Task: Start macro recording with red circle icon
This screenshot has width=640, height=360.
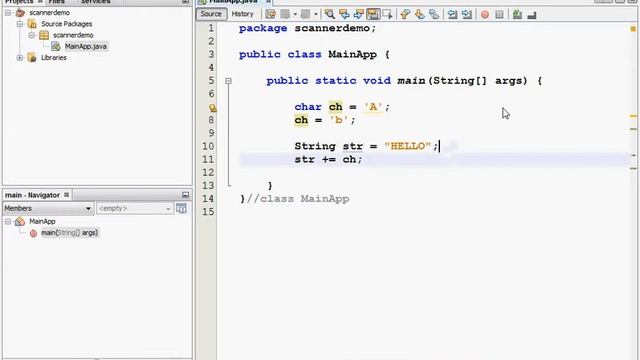Action: [x=485, y=15]
